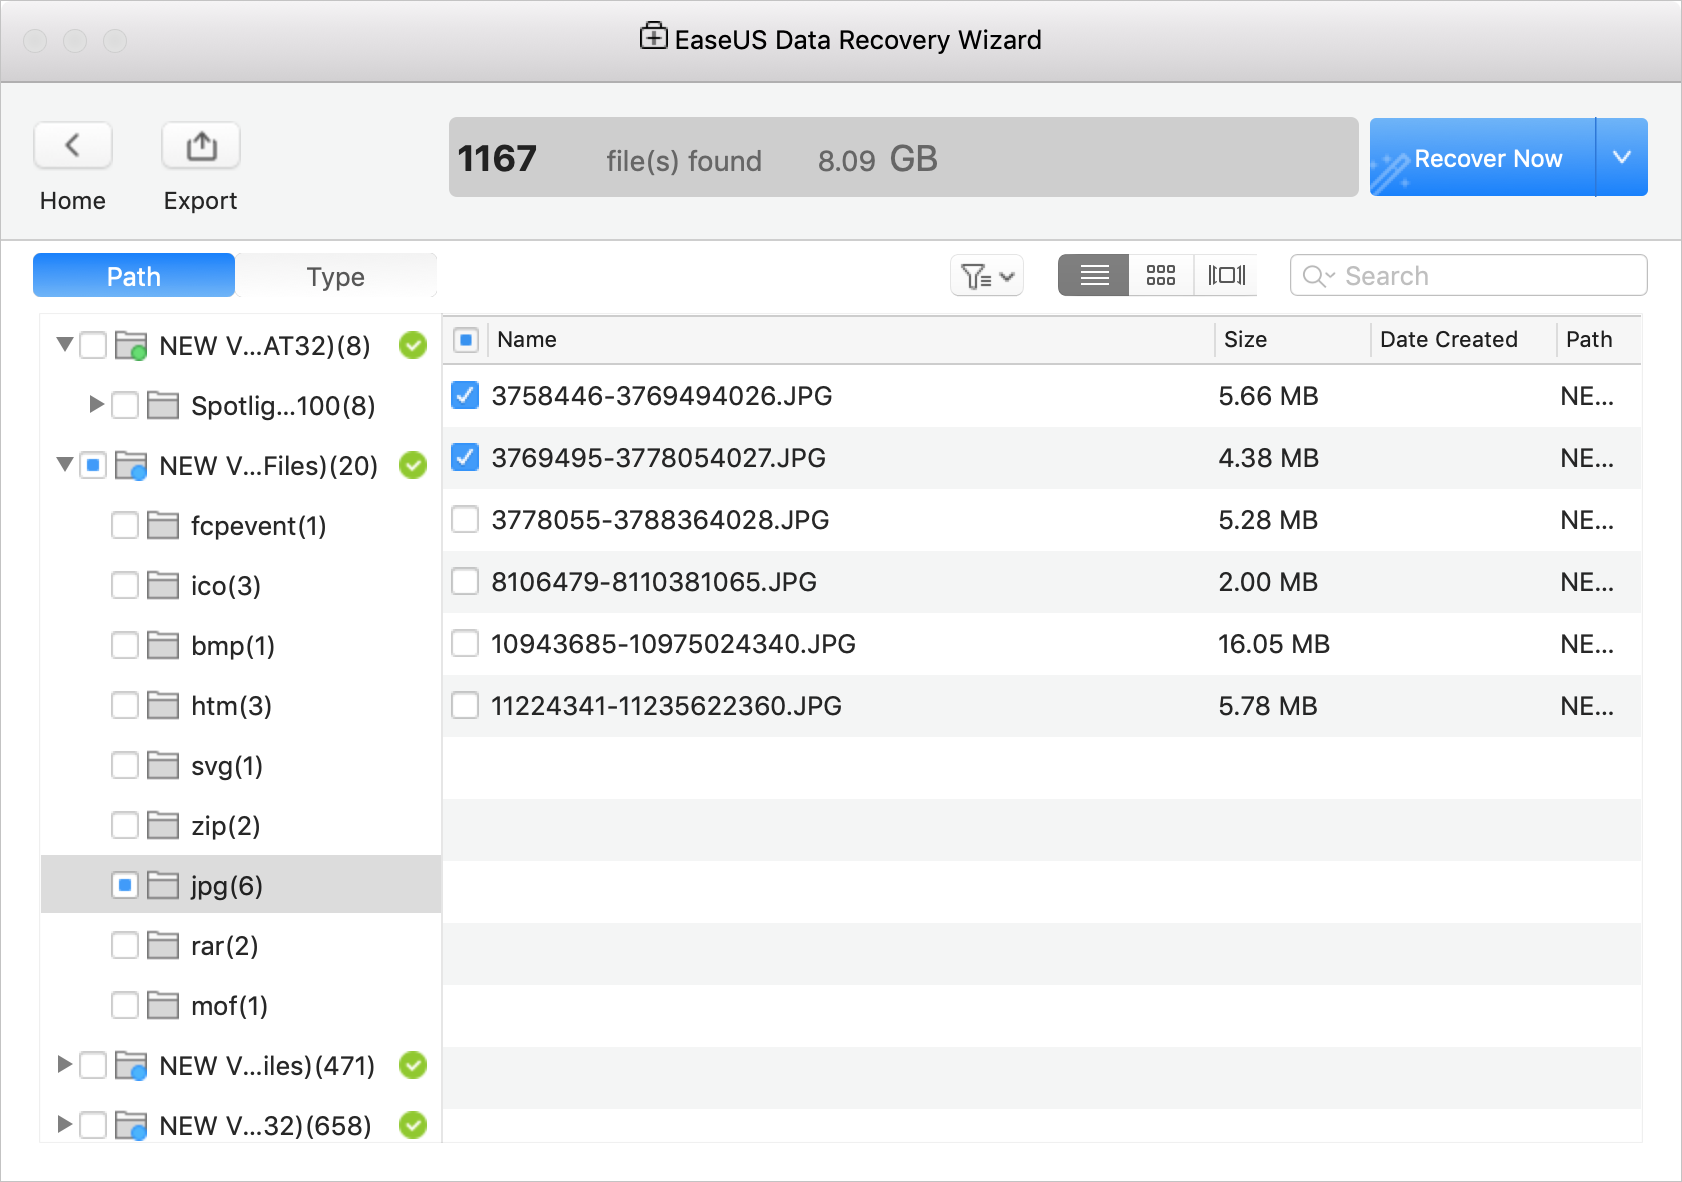Click the zip(2) folder icon
The image size is (1682, 1182).
pos(163,825)
